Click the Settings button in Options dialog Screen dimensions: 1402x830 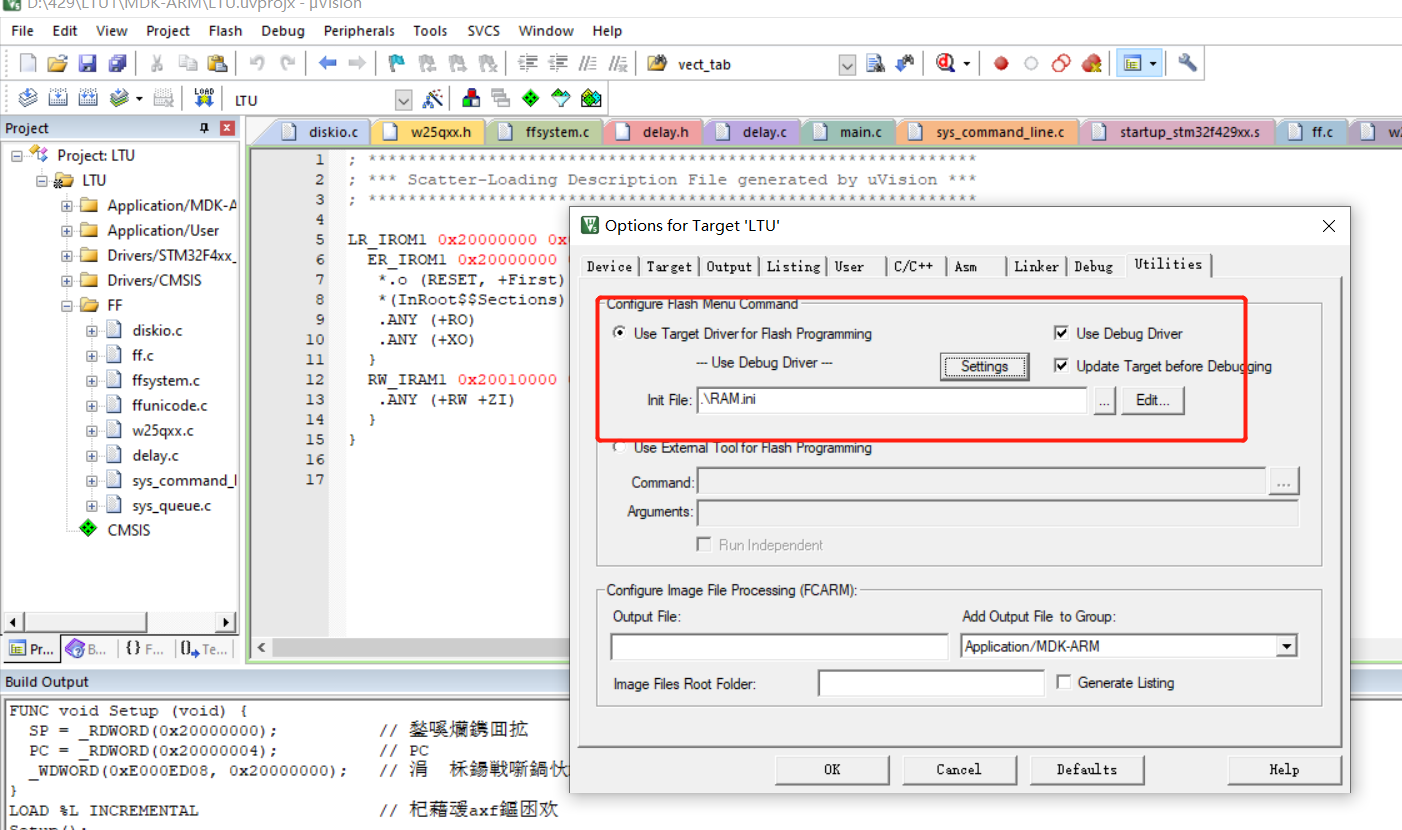[x=984, y=366]
